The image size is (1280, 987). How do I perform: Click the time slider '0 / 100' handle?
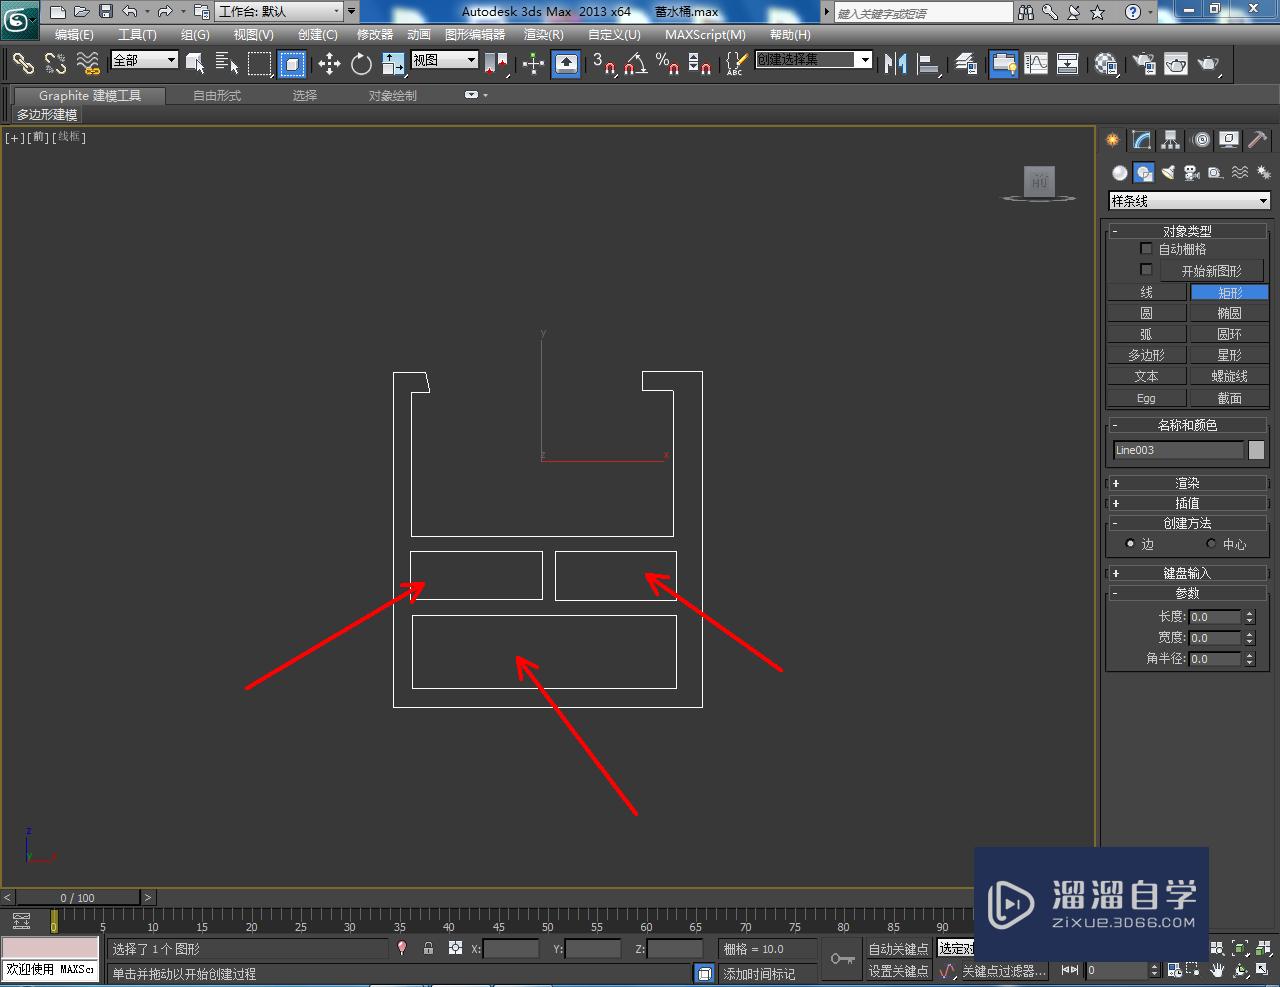tap(77, 897)
